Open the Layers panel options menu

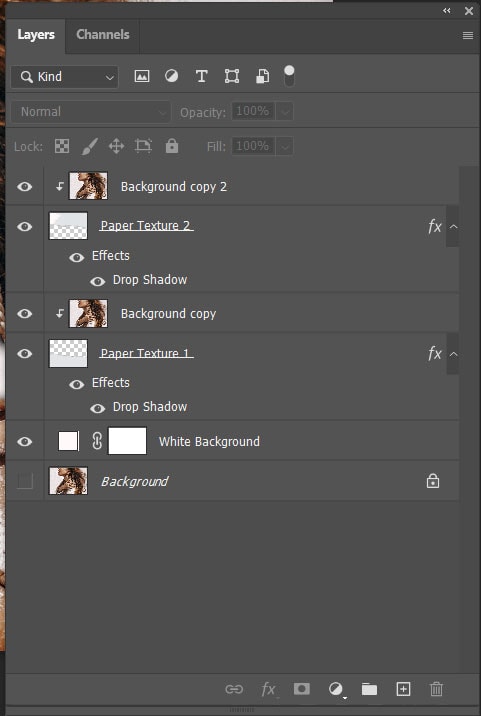point(468,35)
